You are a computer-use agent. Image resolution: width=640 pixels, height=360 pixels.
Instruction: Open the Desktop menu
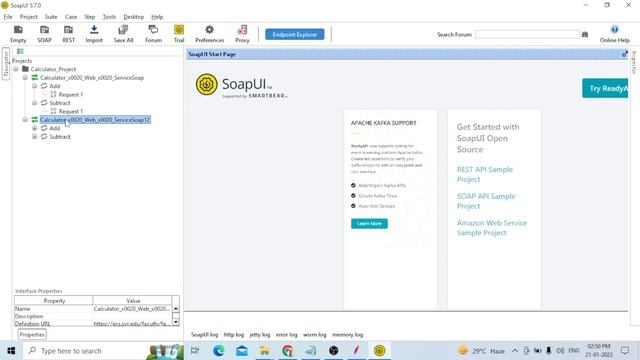click(133, 17)
